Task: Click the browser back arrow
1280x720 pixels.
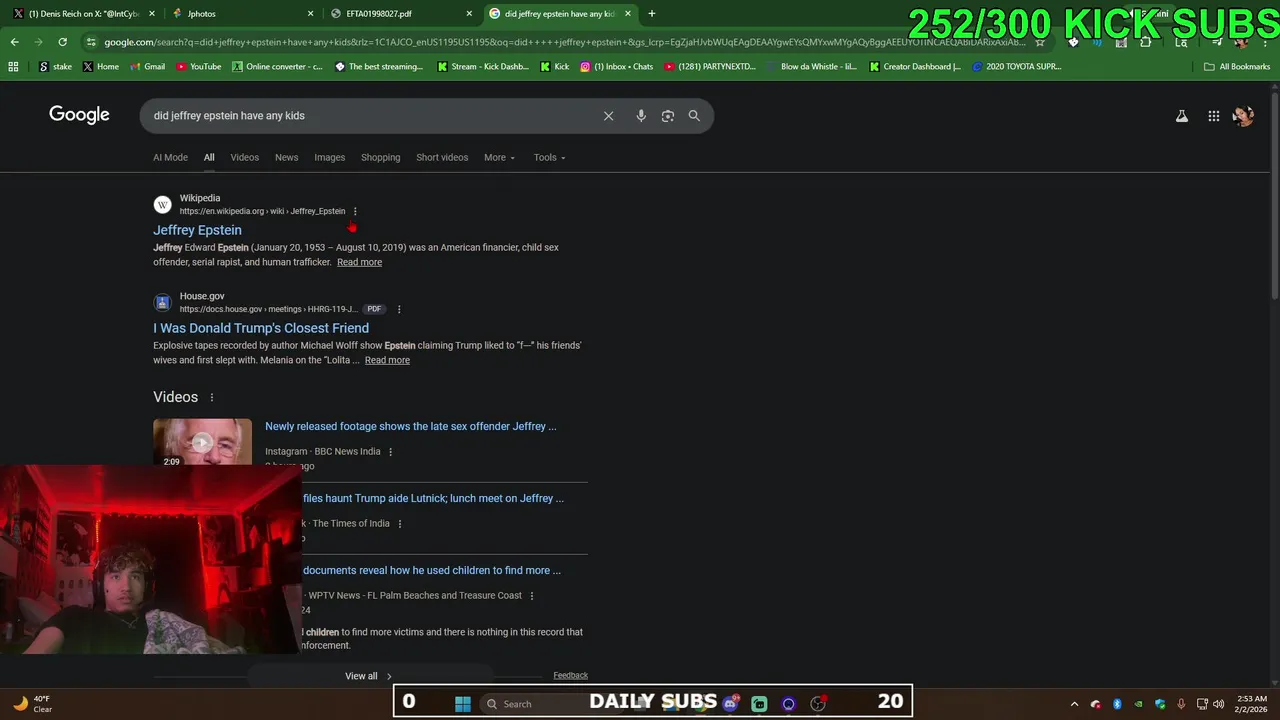Action: [x=14, y=42]
